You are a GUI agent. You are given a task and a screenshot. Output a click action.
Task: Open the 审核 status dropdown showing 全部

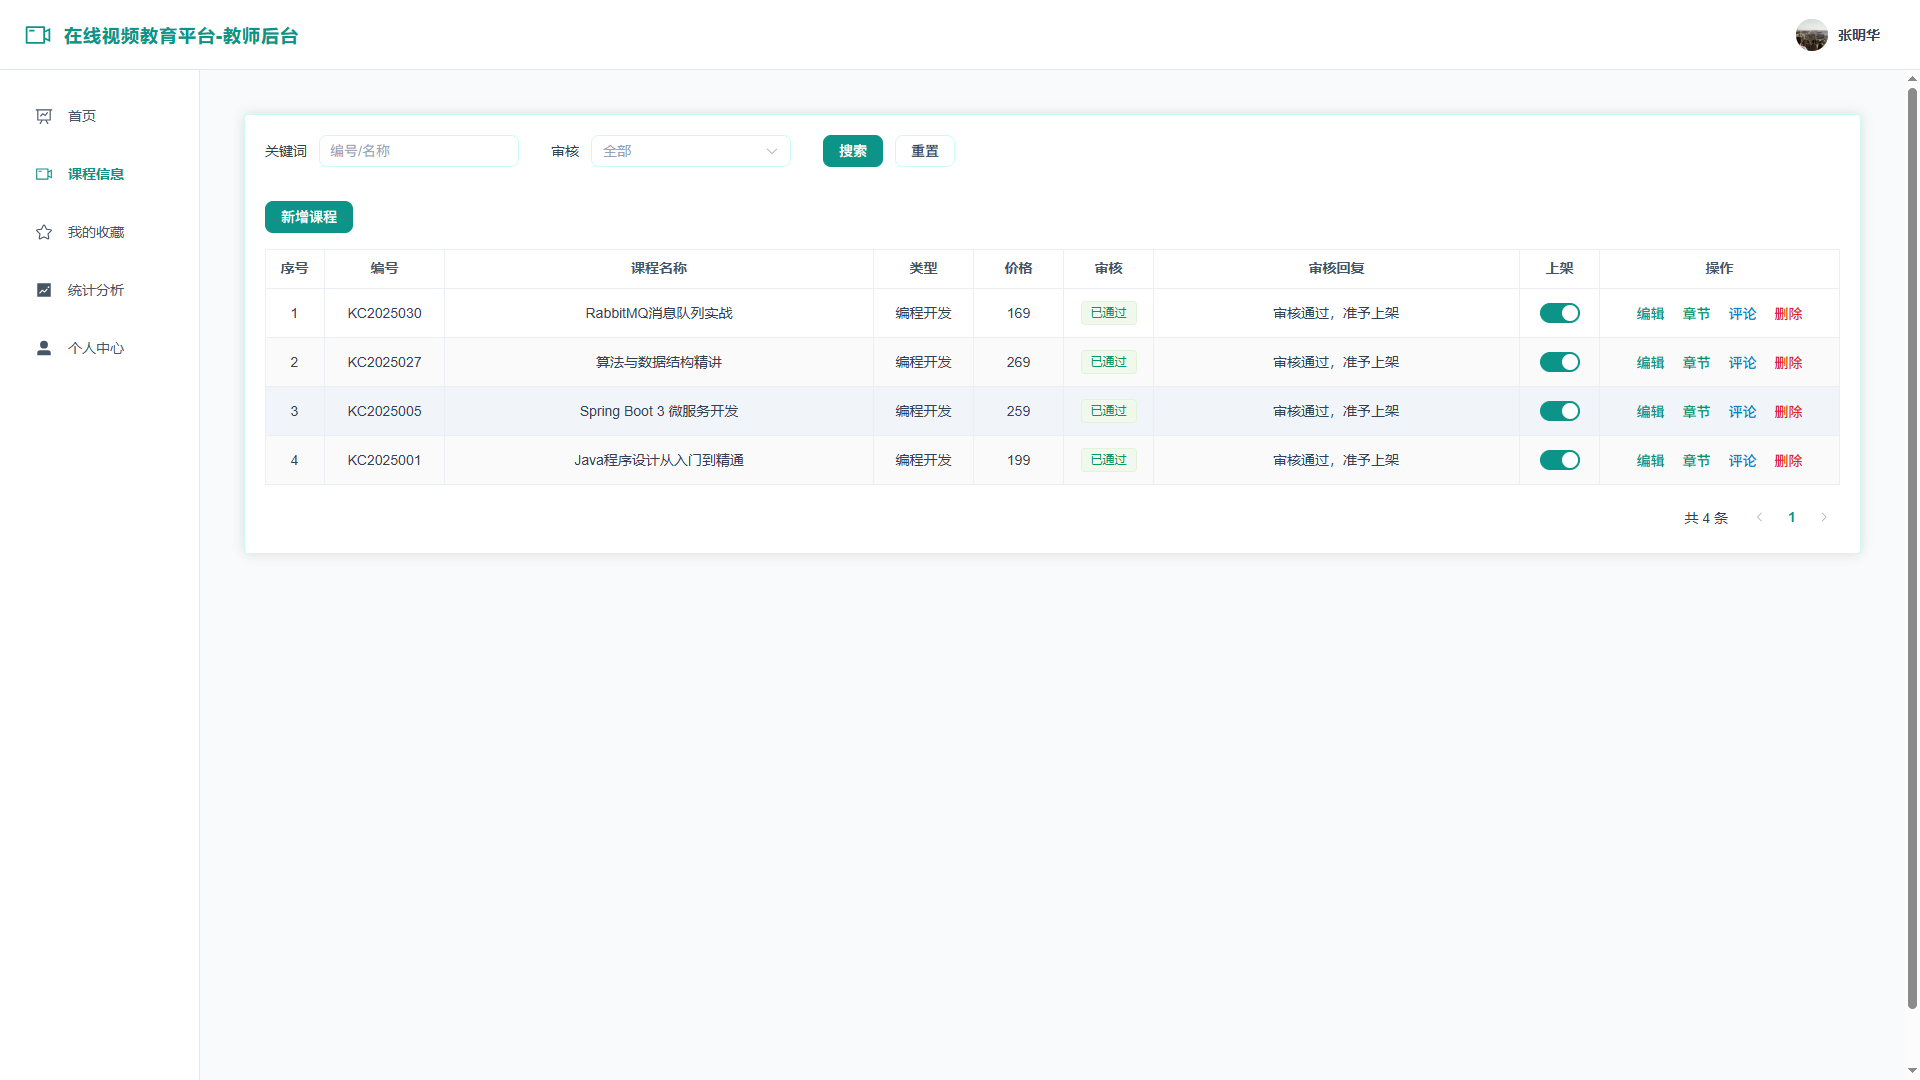pyautogui.click(x=690, y=151)
